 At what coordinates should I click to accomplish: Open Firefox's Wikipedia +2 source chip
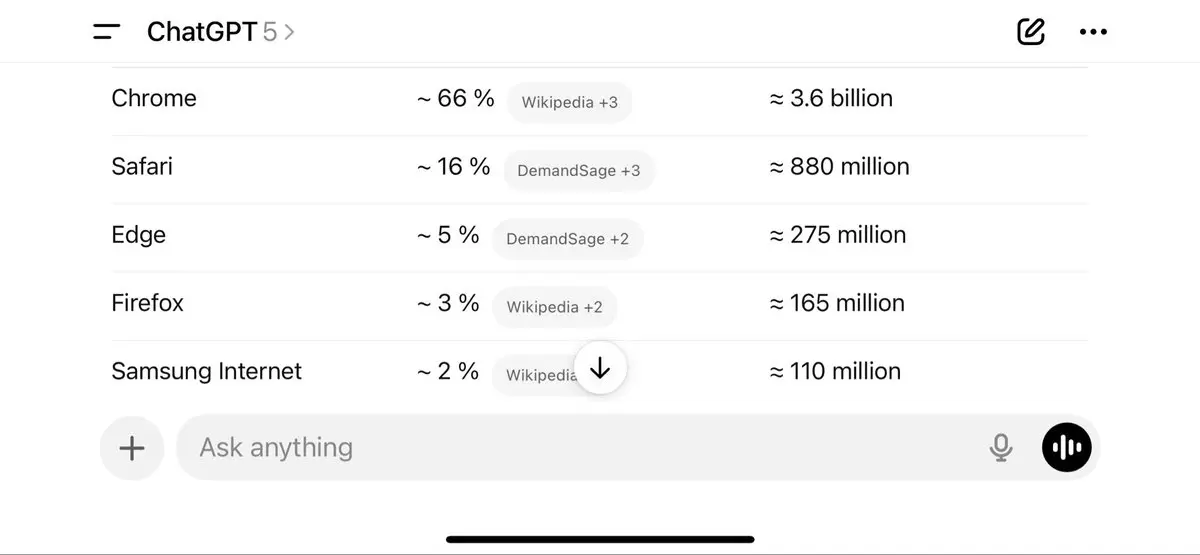coord(554,307)
